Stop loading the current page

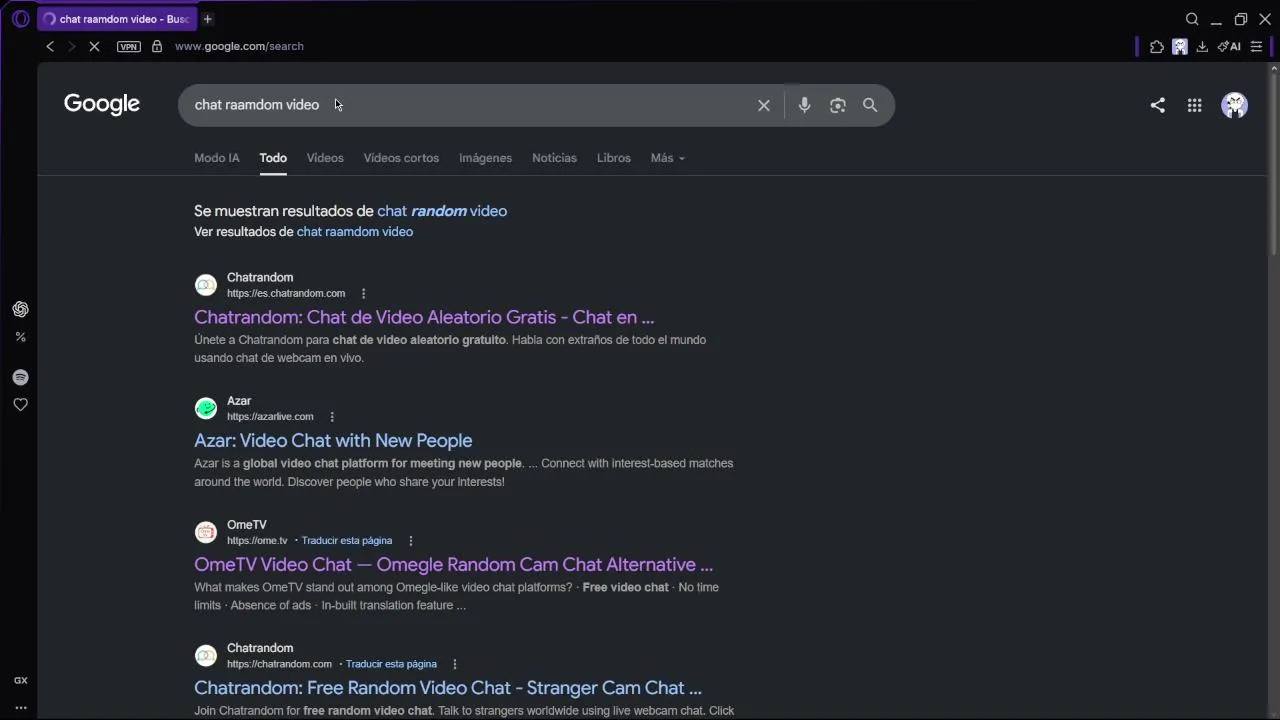coord(94,46)
